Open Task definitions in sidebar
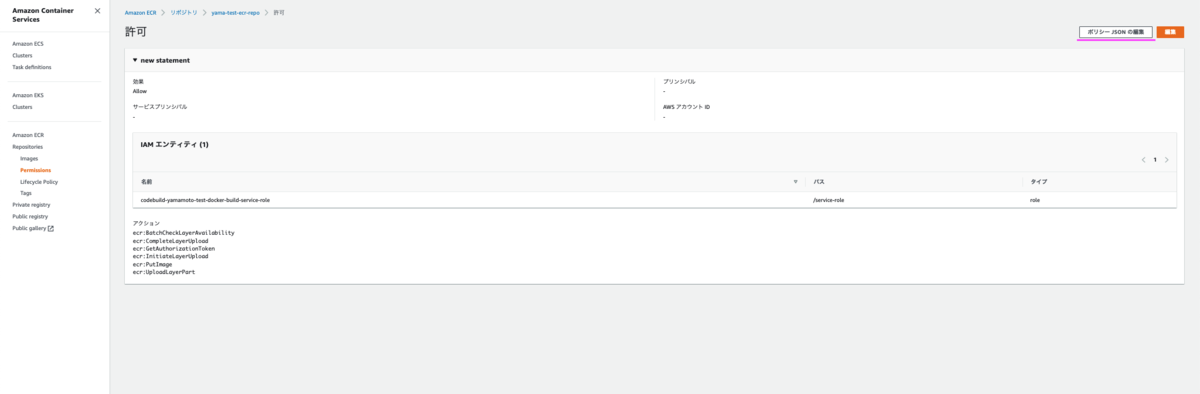 click(x=32, y=67)
